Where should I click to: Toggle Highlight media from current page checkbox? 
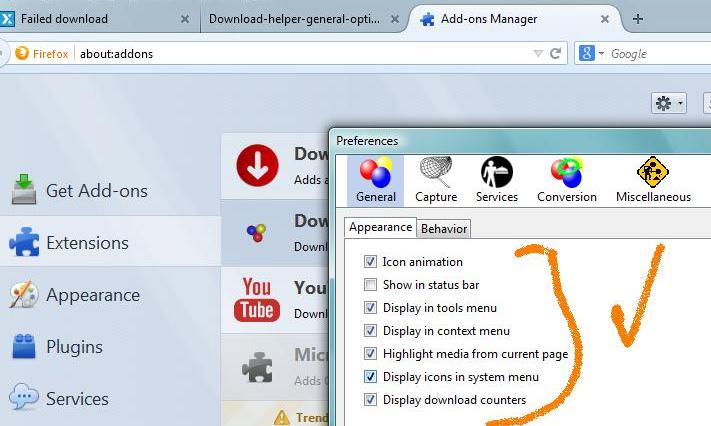[370, 353]
